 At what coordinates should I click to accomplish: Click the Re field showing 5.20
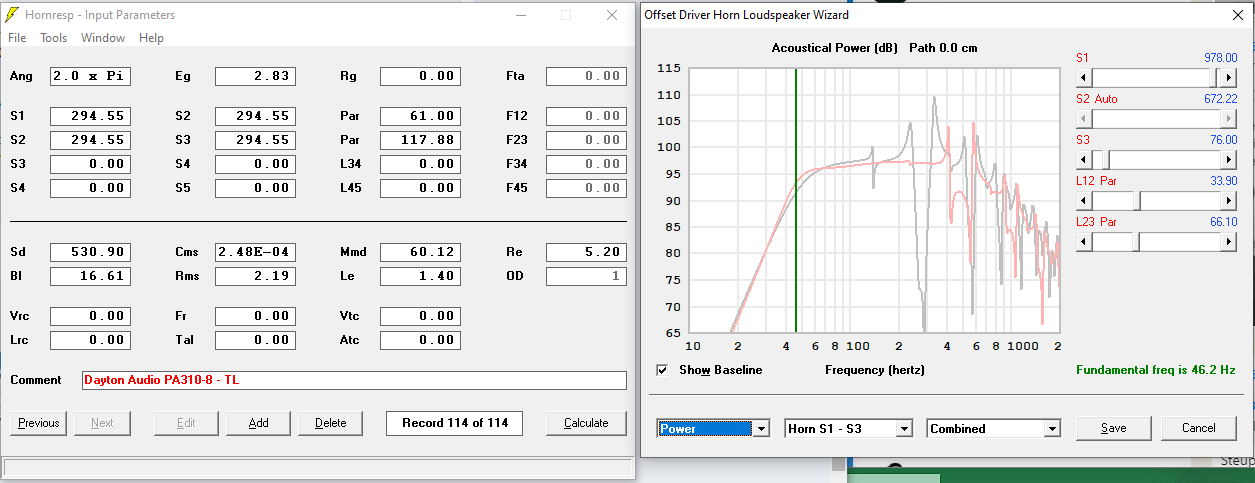(586, 252)
